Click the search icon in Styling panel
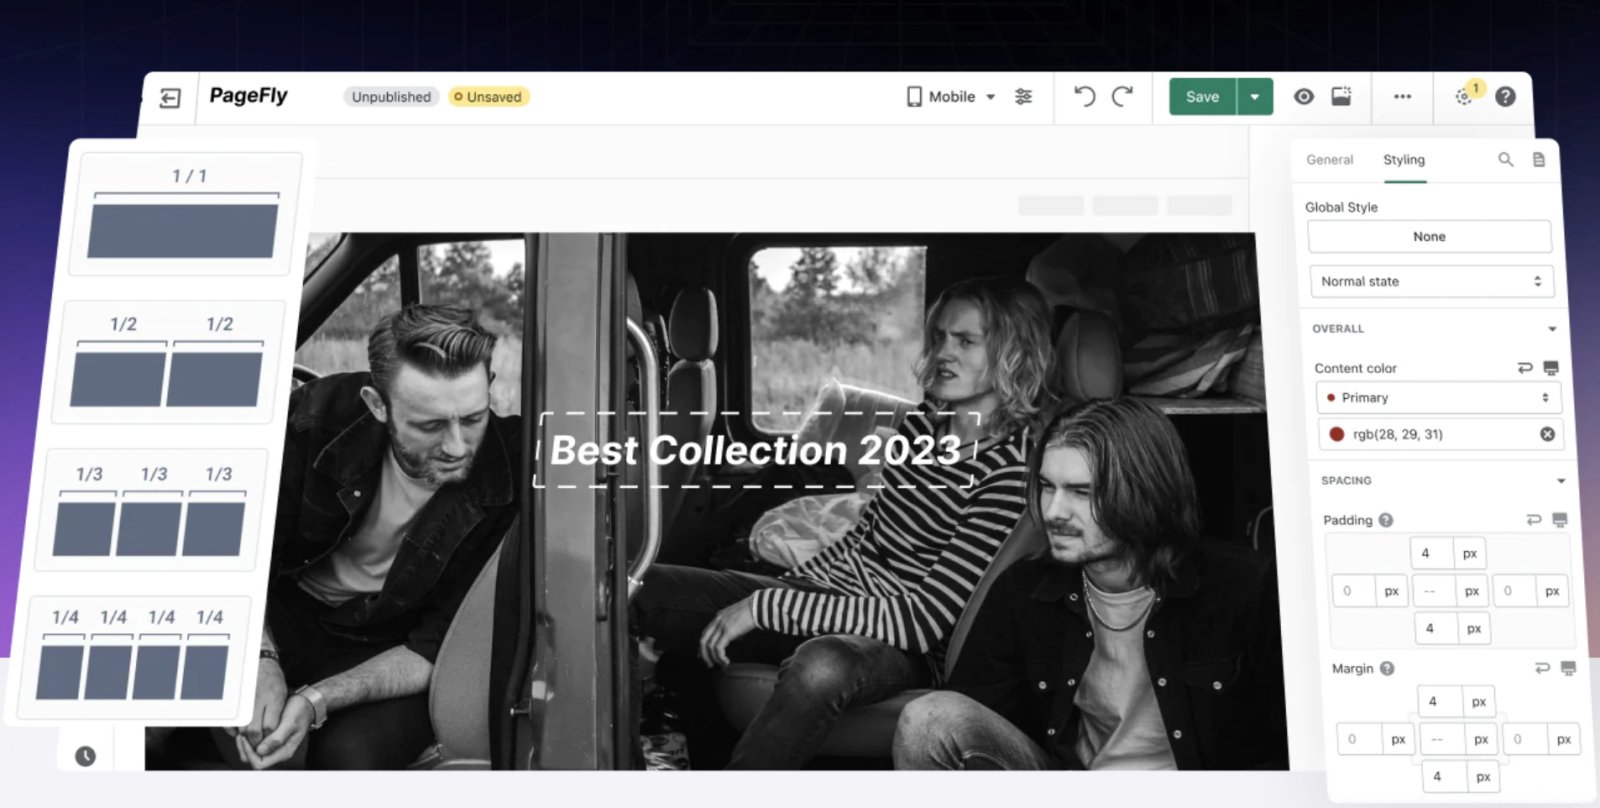Viewport: 1600px width, 808px height. pos(1505,160)
